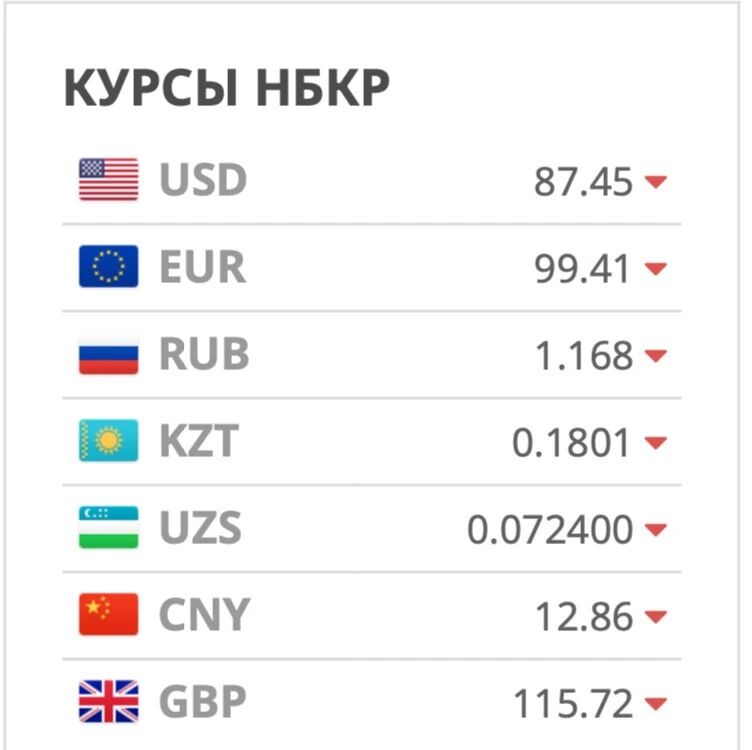The image size is (752, 750).
Task: Select the RUB currency label
Action: click(x=204, y=354)
